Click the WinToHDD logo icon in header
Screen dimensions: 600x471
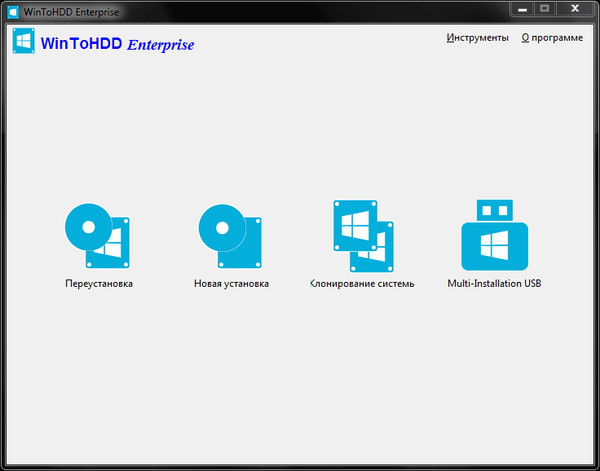[x=24, y=41]
